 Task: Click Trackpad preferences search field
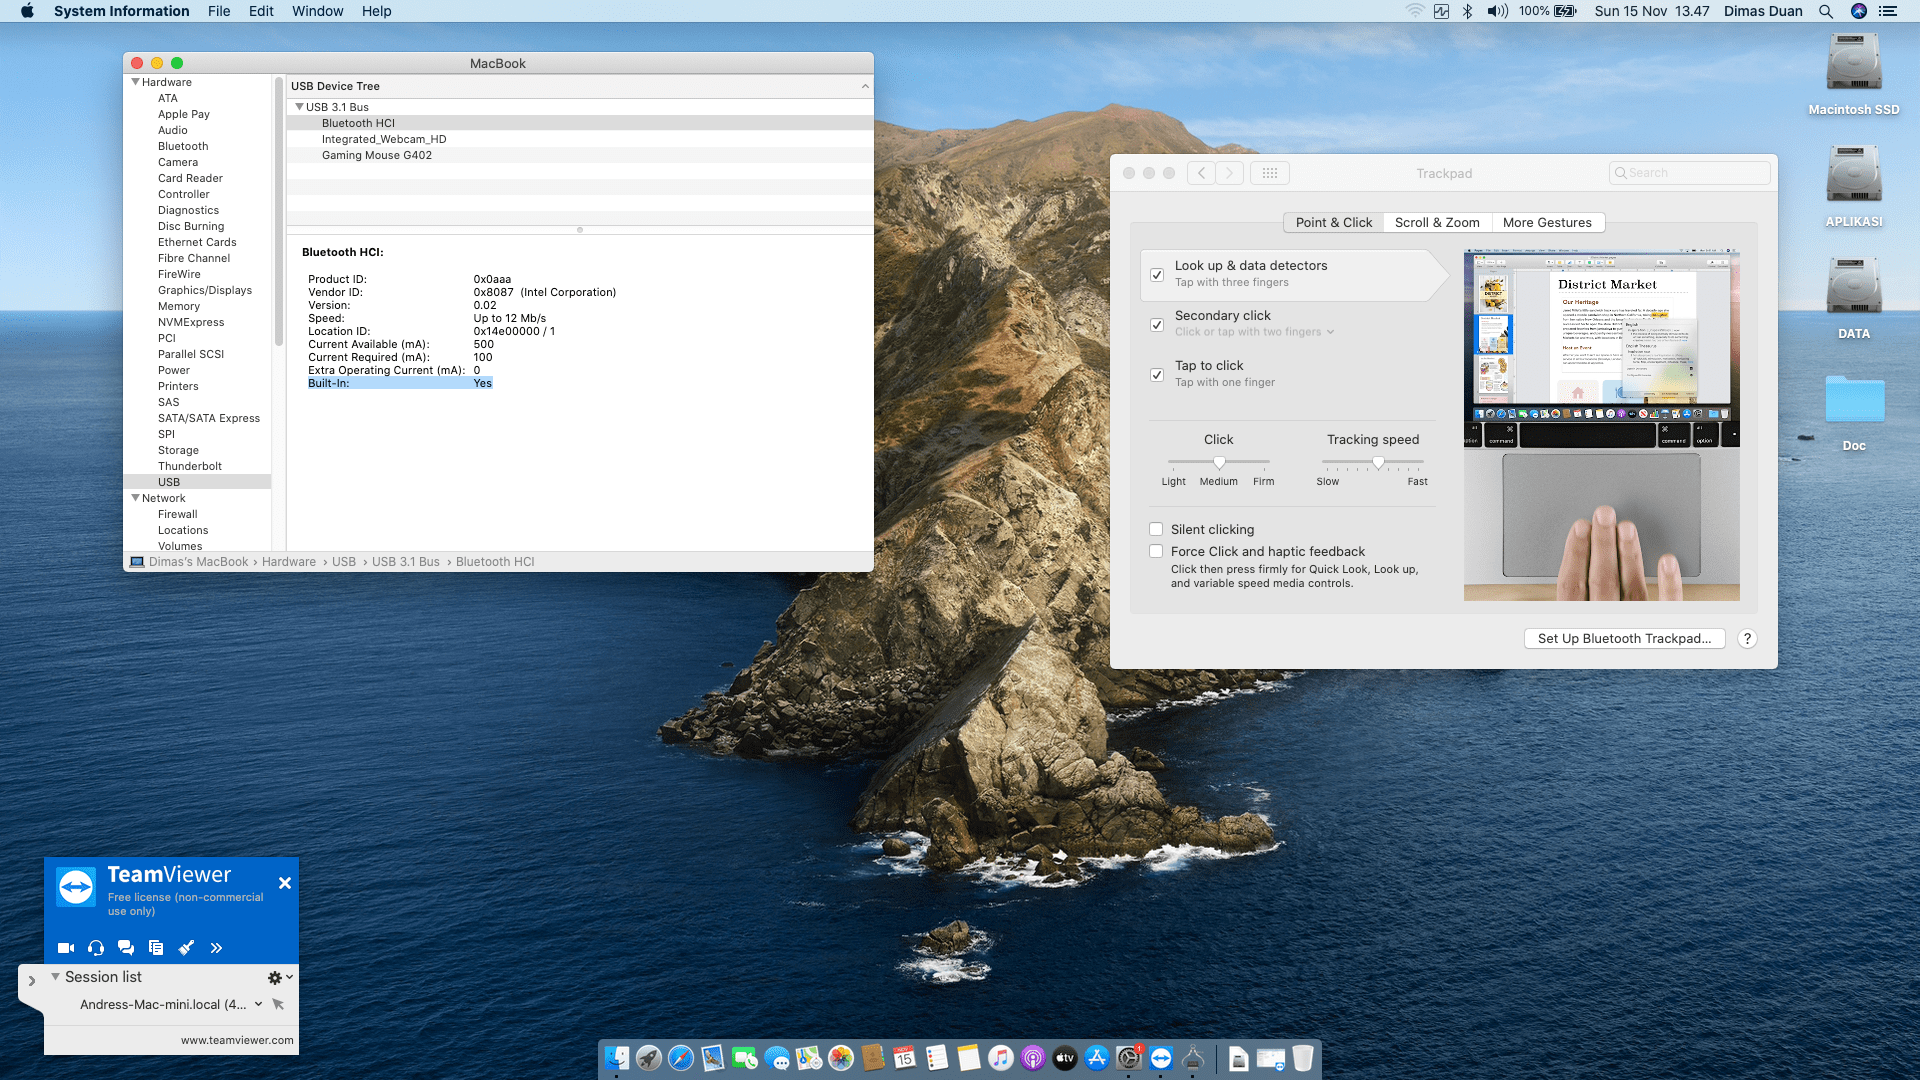click(1689, 173)
